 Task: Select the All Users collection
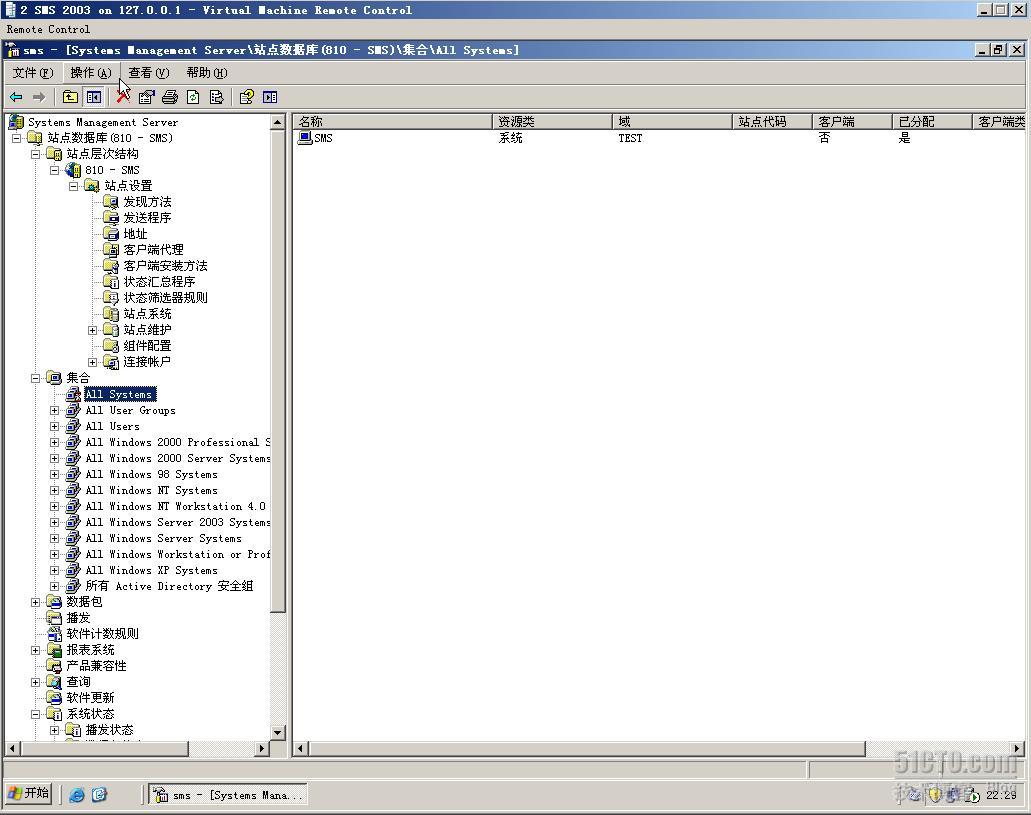pyautogui.click(x=112, y=426)
